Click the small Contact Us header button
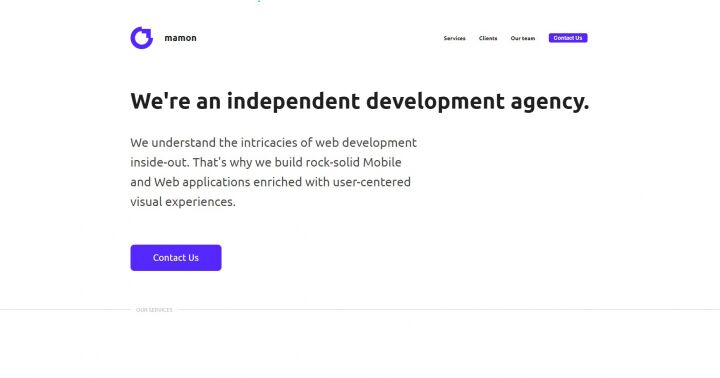The height and width of the screenshot is (378, 720). pyautogui.click(x=568, y=38)
